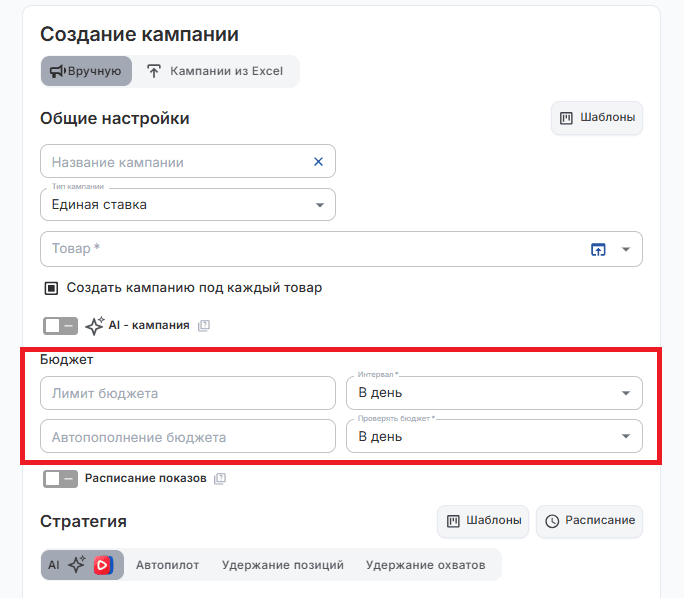Expand the Товар dropdown arrow
Viewport: 684px width, 598px height.
[x=626, y=249]
